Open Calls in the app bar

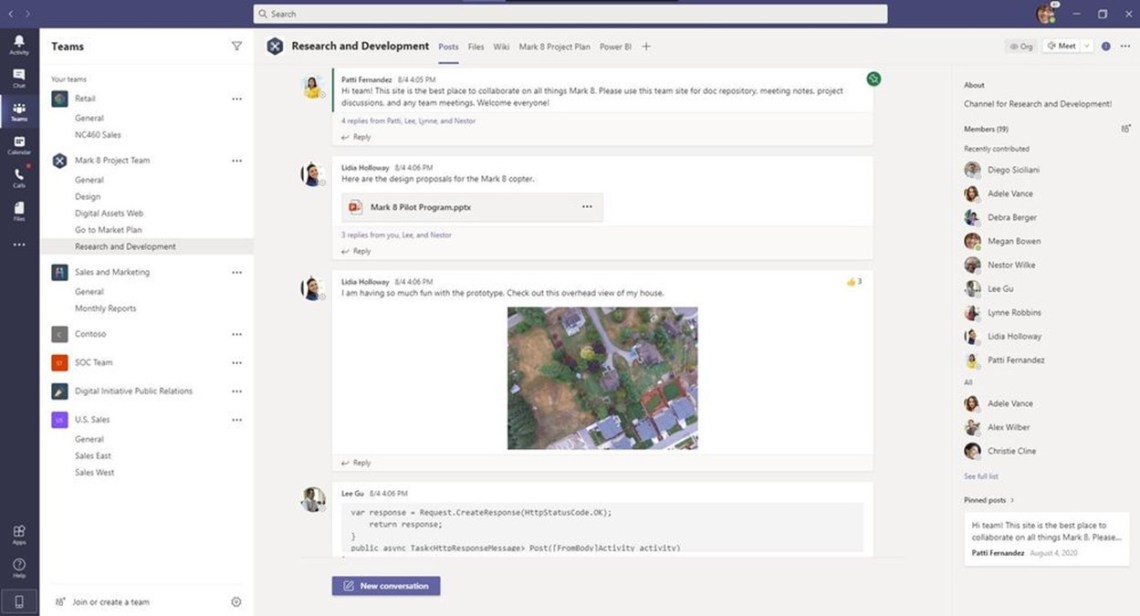pos(19,177)
